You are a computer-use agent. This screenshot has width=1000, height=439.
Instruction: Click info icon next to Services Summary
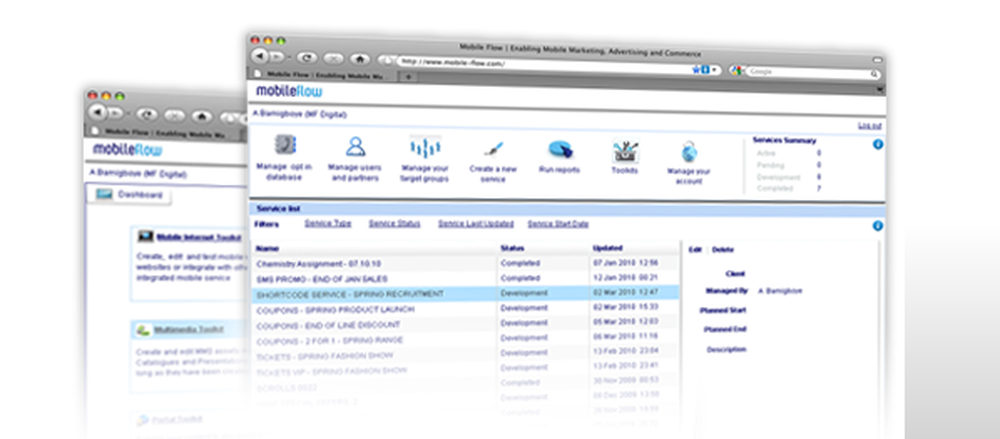point(878,145)
